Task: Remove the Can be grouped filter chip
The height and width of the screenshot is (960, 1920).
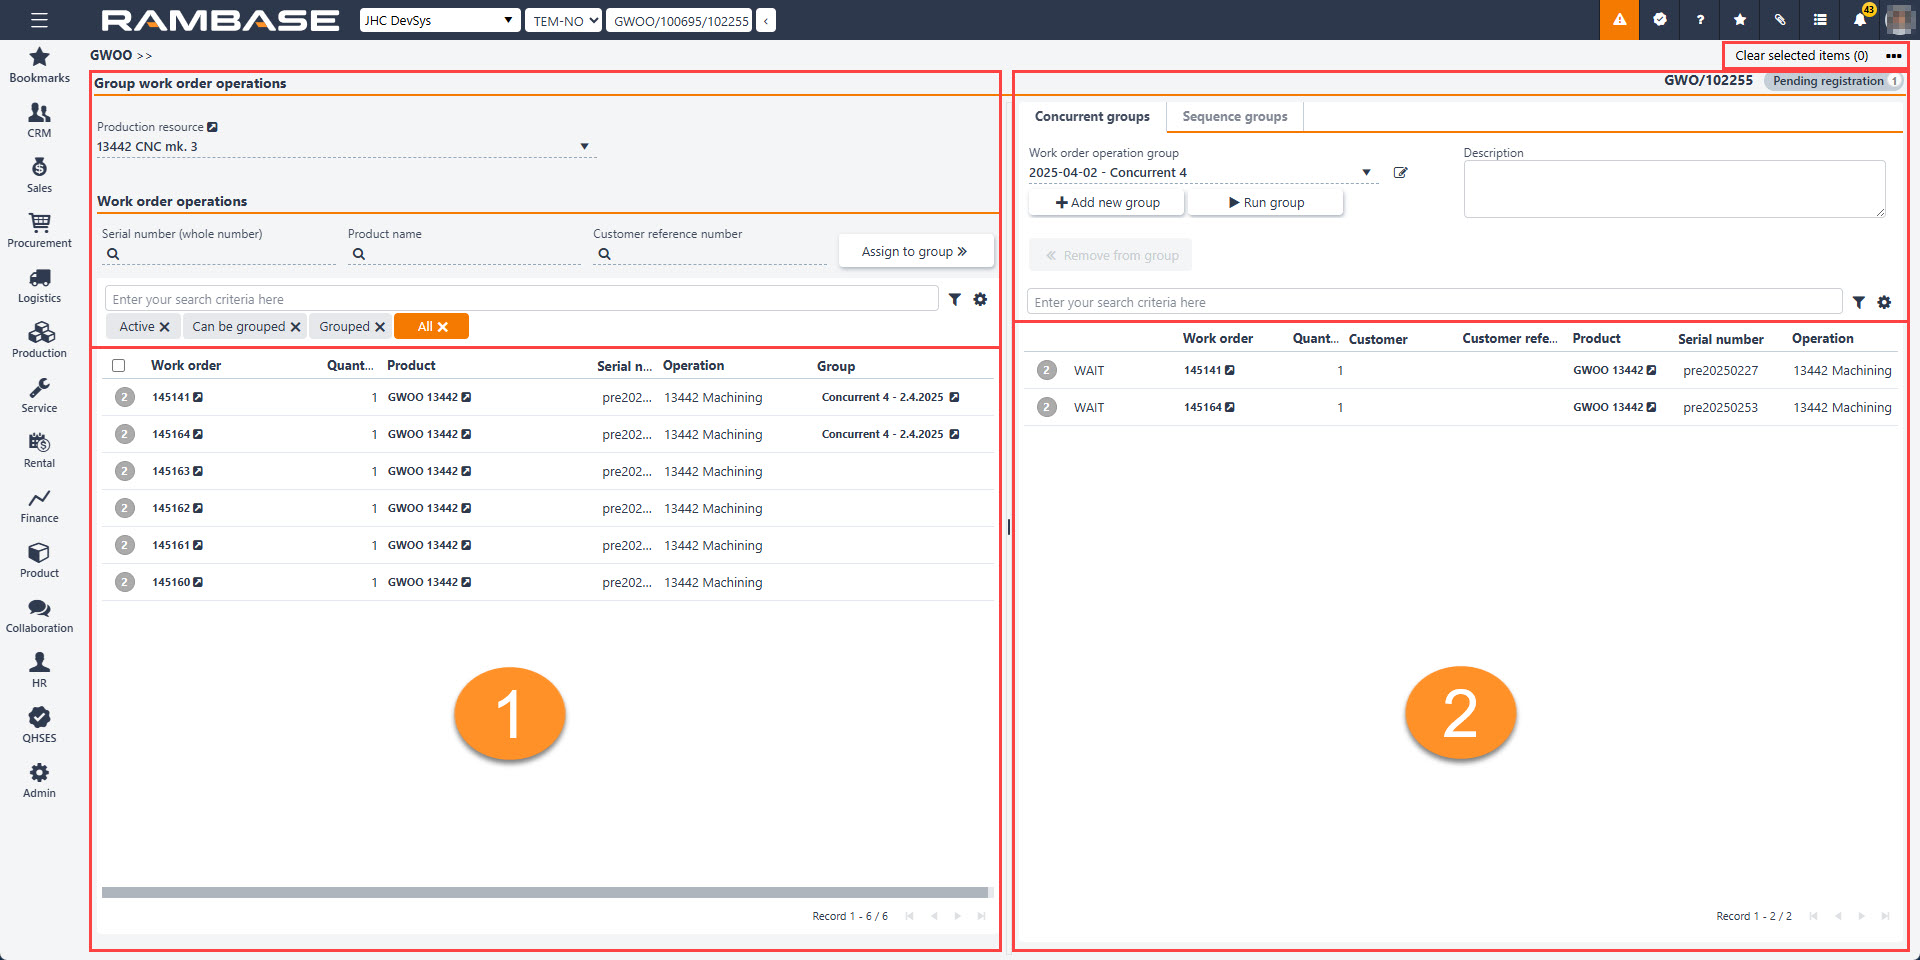Action: (x=296, y=327)
